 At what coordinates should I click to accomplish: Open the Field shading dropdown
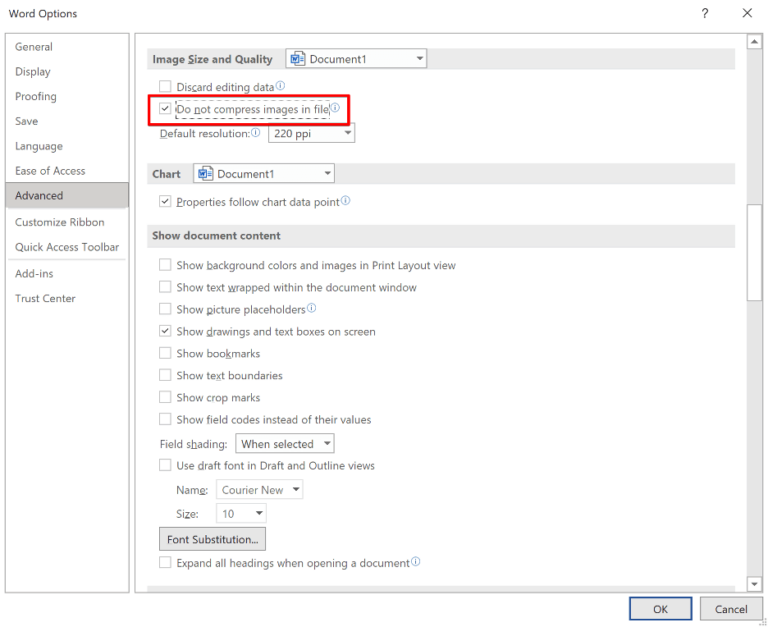pyautogui.click(x=285, y=444)
